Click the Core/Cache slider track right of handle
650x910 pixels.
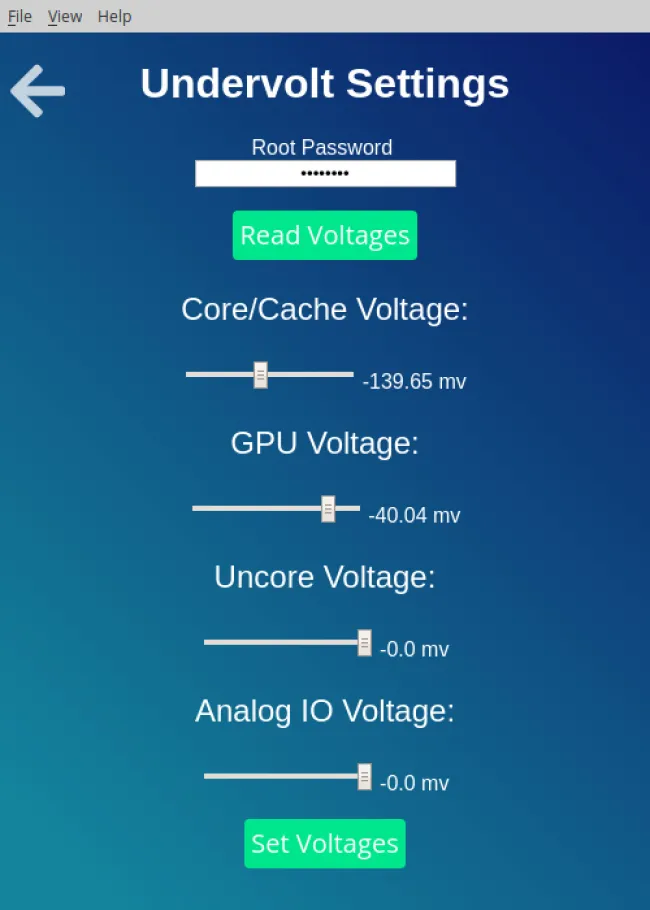pyautogui.click(x=311, y=374)
